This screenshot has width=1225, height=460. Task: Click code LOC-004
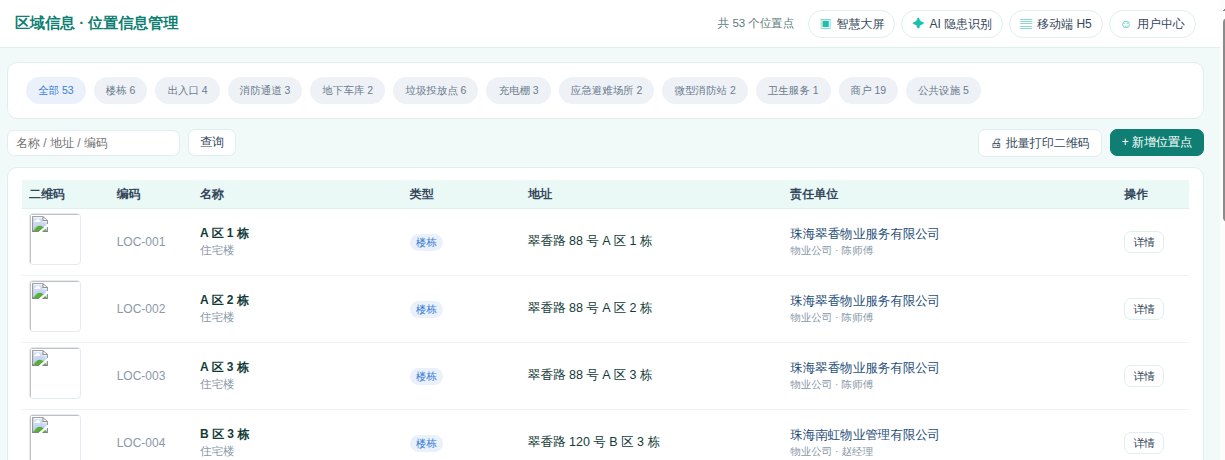point(141,443)
